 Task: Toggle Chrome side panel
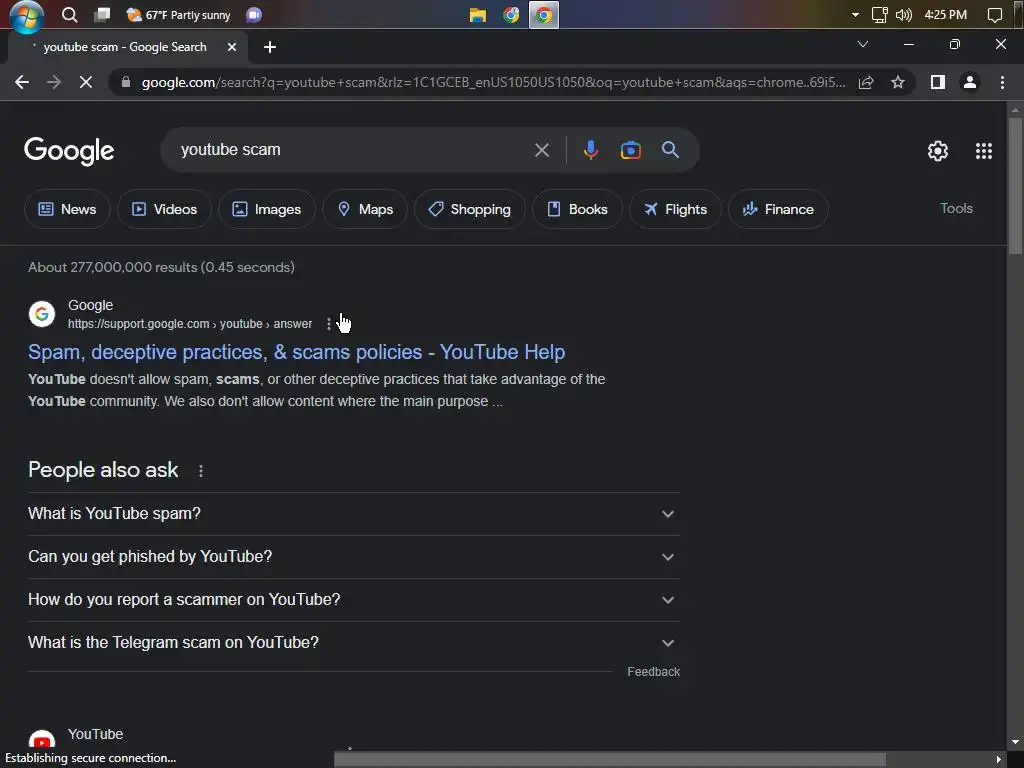tap(938, 82)
